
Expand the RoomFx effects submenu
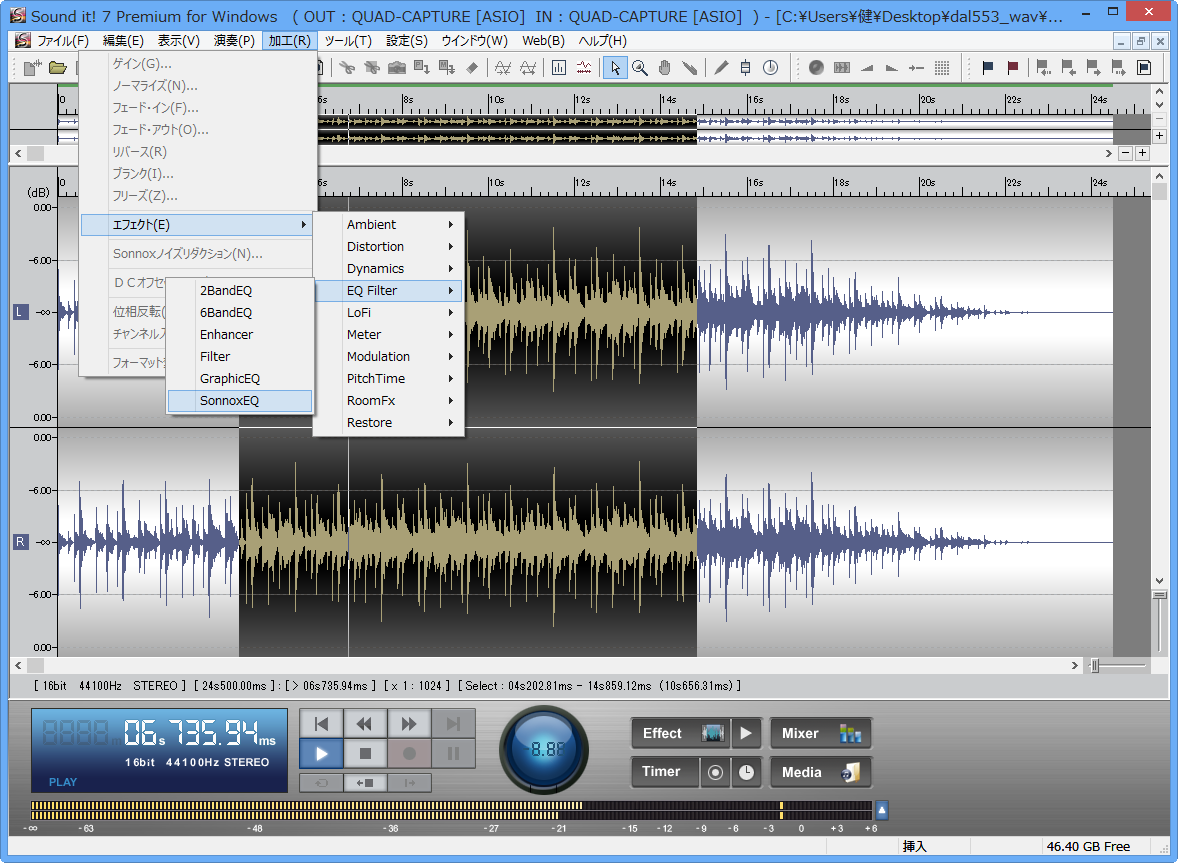pos(388,400)
